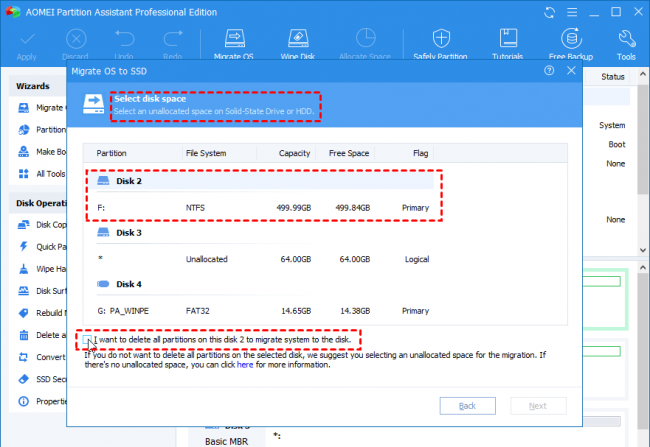Click the Capacity column header

click(x=286, y=153)
